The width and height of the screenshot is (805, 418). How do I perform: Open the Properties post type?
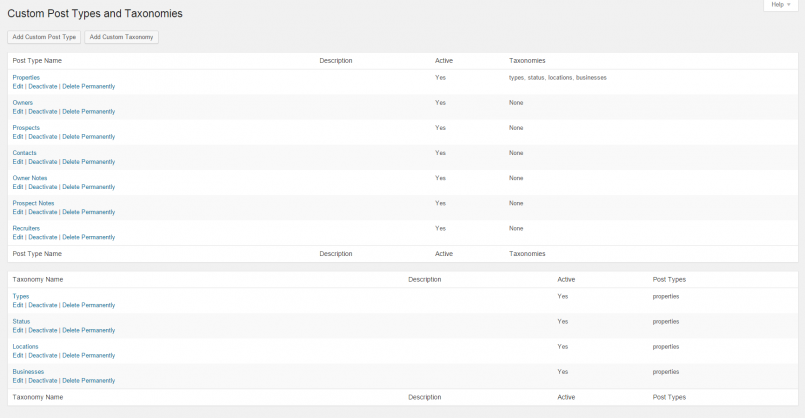(x=26, y=78)
